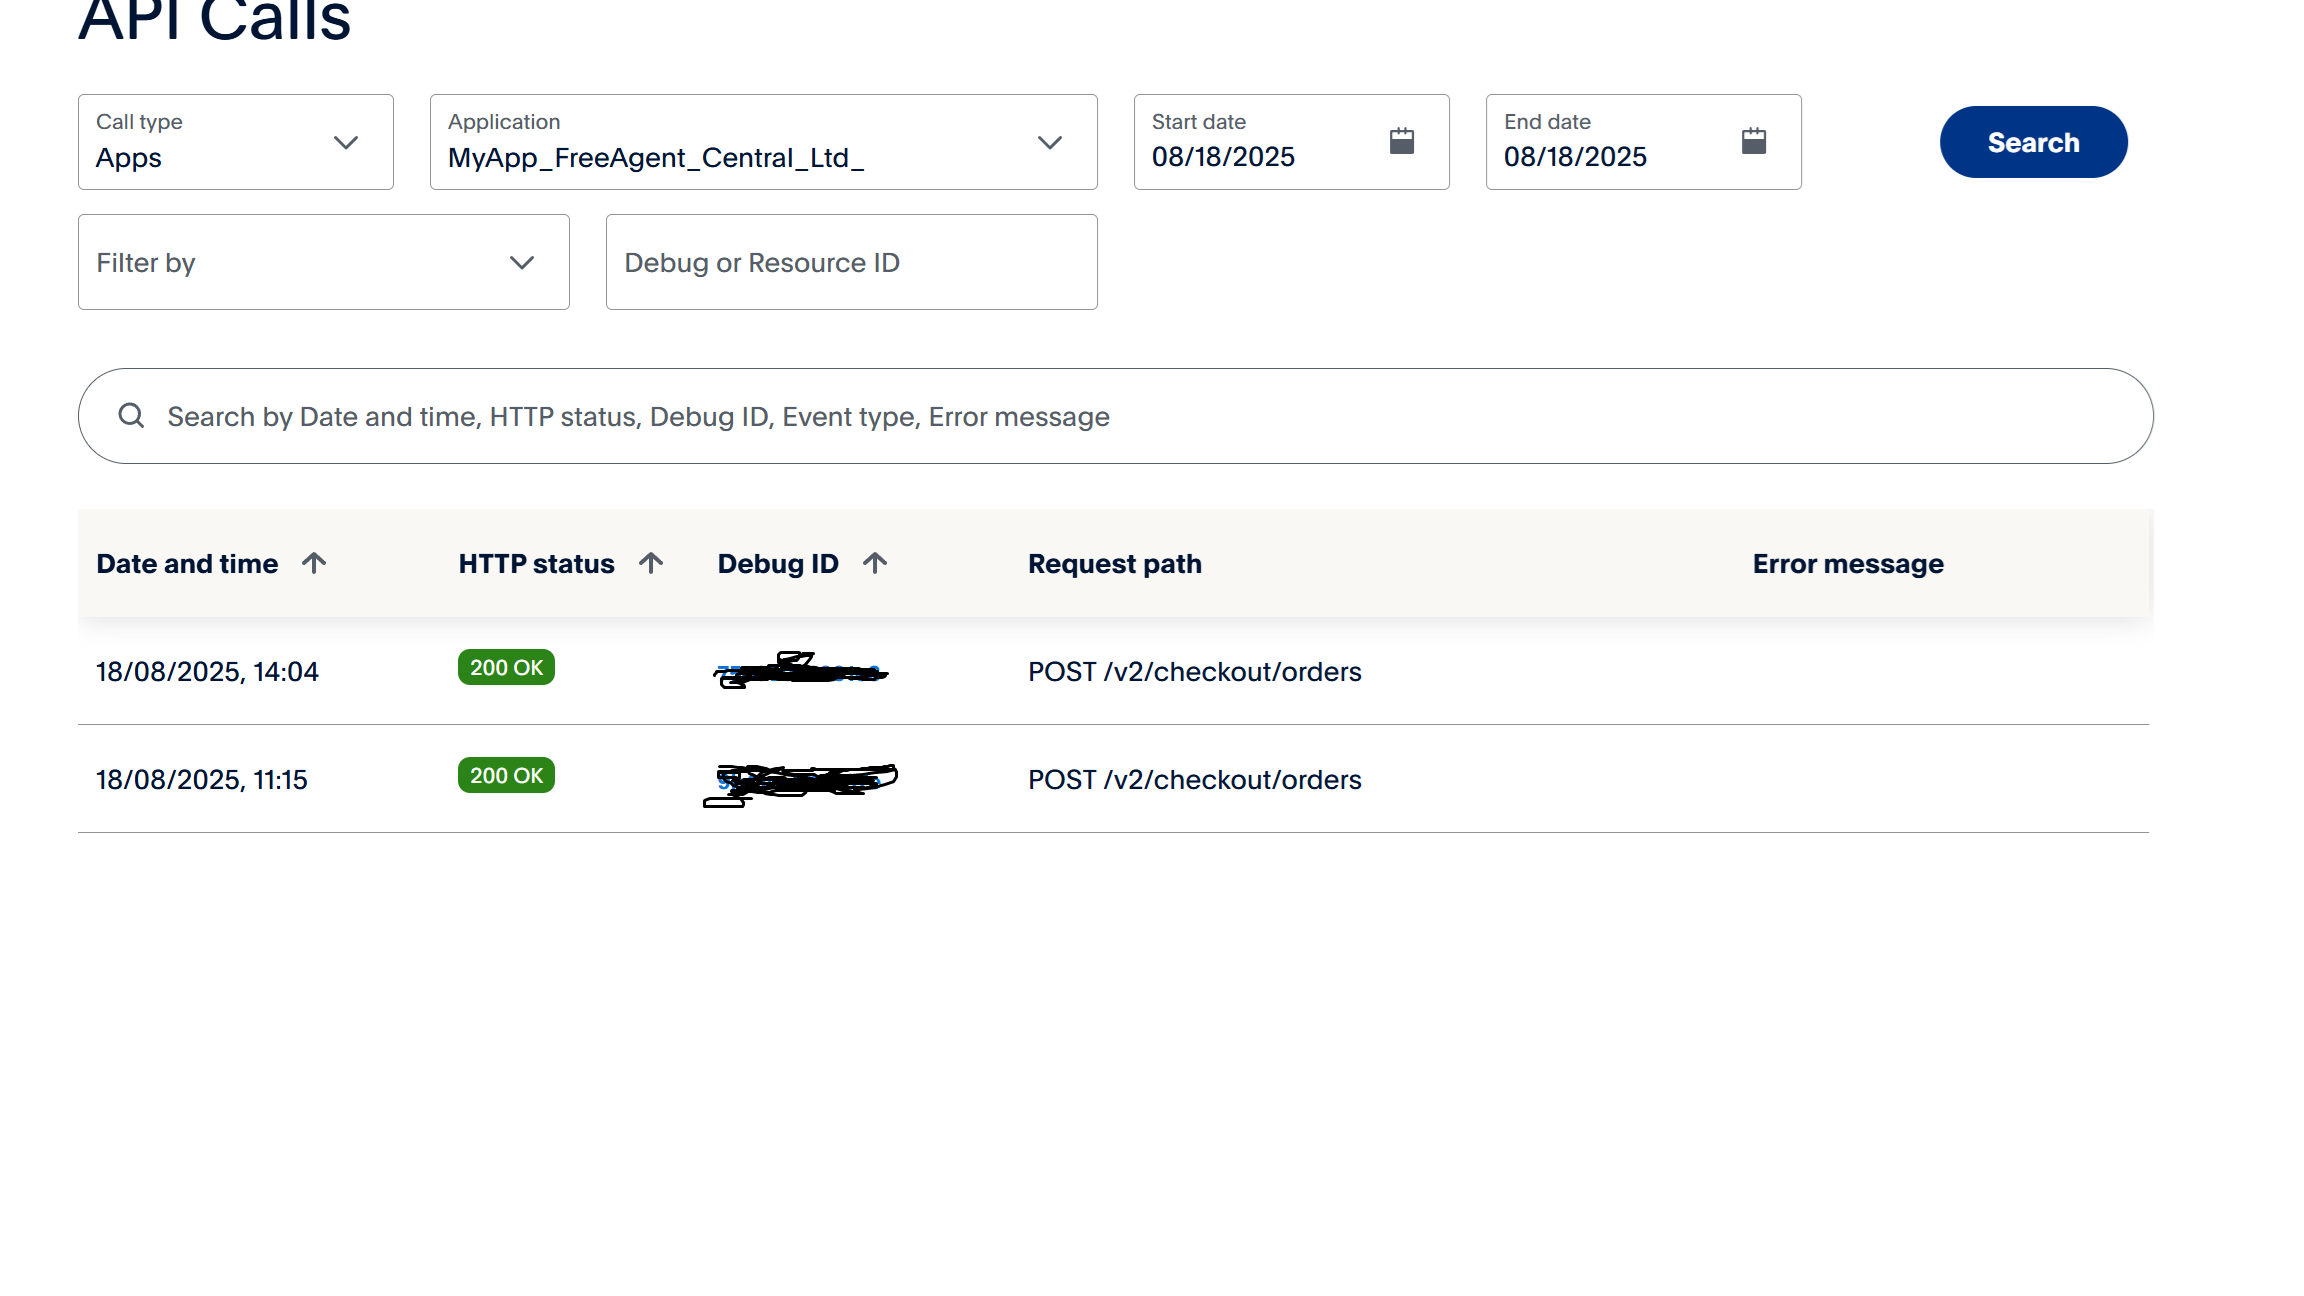
Task: Sort by Debug ID arrow
Action: click(x=875, y=563)
